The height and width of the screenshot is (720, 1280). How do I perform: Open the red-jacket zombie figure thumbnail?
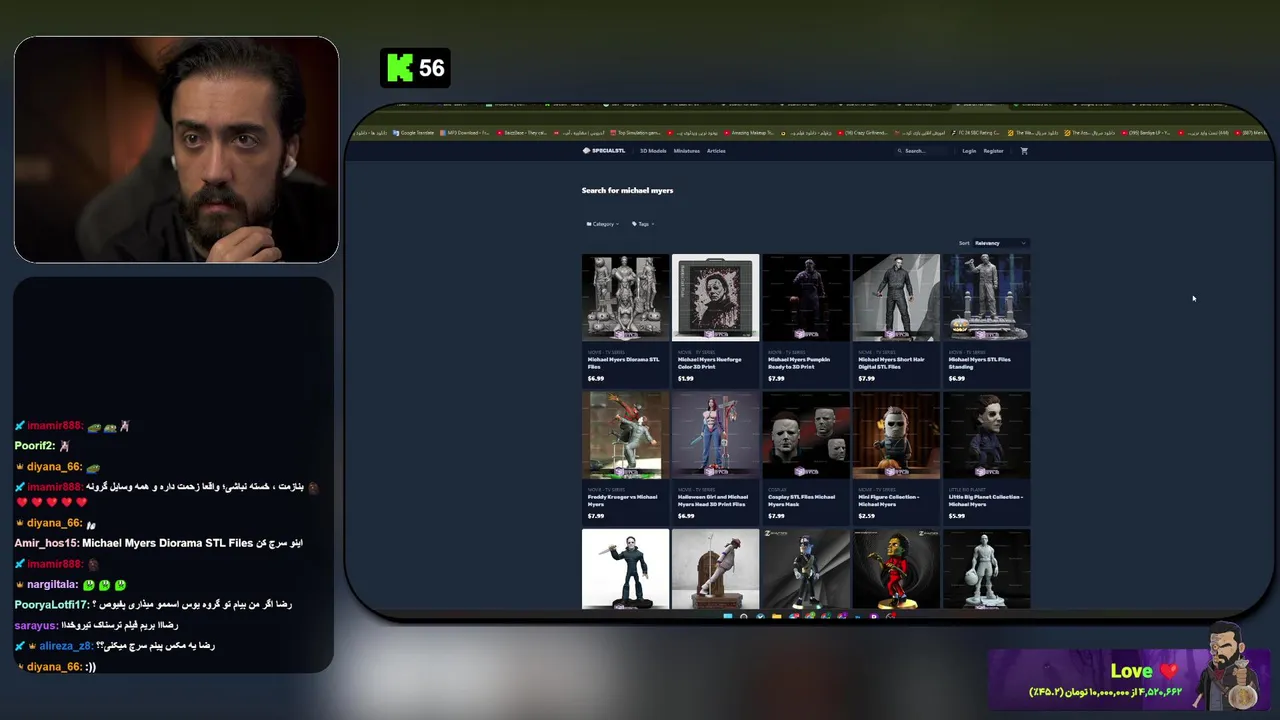tap(896, 569)
